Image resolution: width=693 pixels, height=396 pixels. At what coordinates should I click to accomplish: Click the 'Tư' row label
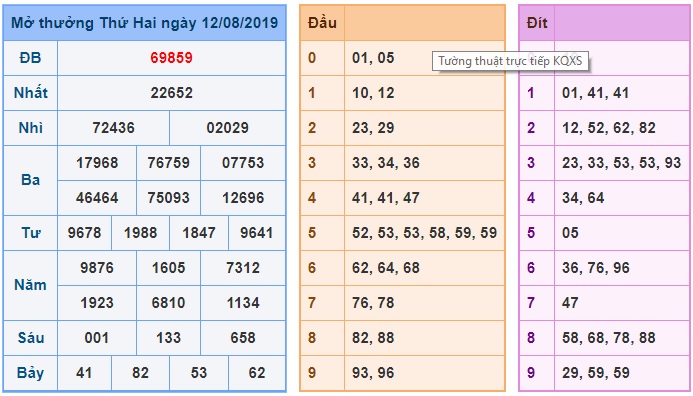(x=30, y=232)
